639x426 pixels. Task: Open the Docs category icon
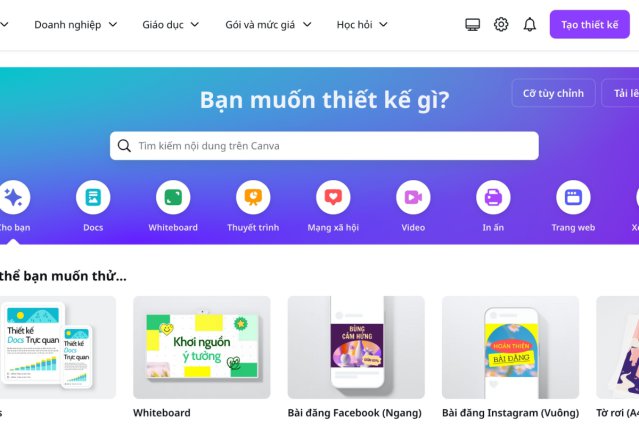point(93,197)
